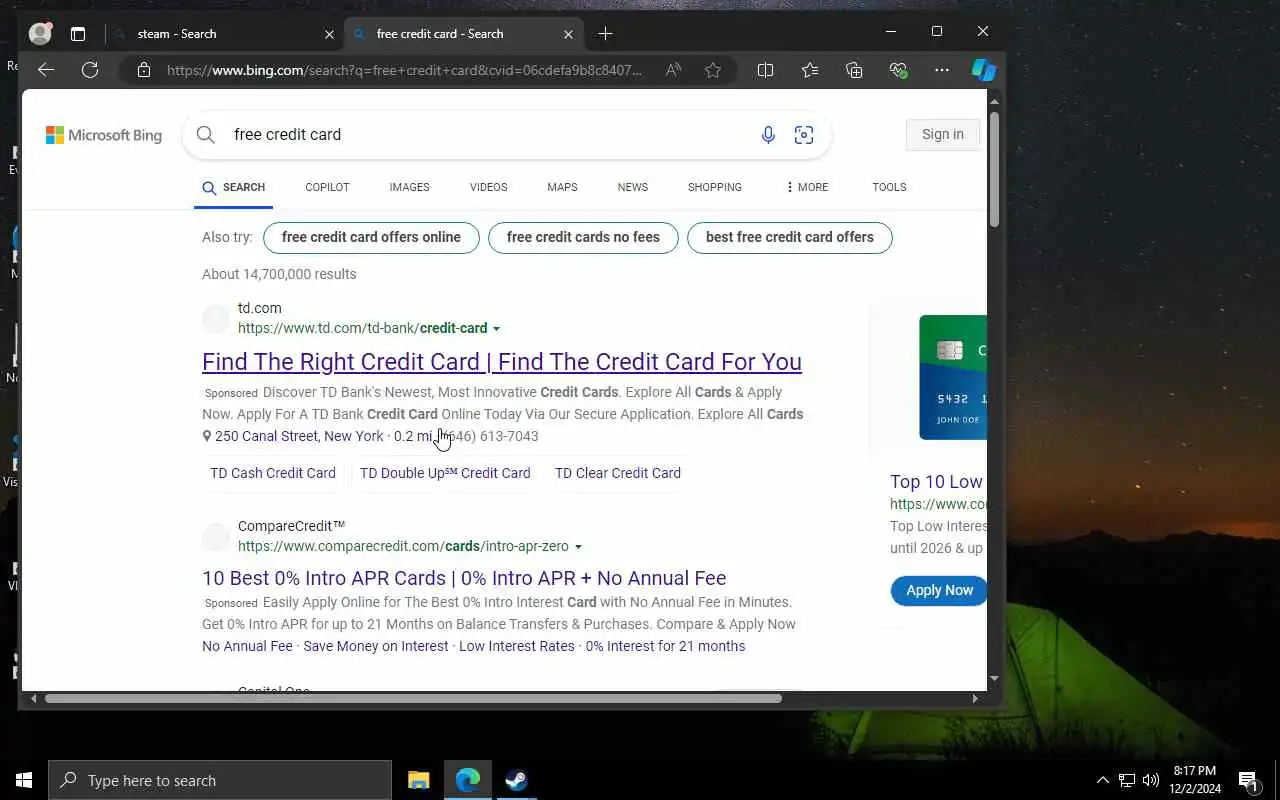Open the 'No Annual Fee' sitelink
Screen dimensions: 1280x800
coord(247,646)
